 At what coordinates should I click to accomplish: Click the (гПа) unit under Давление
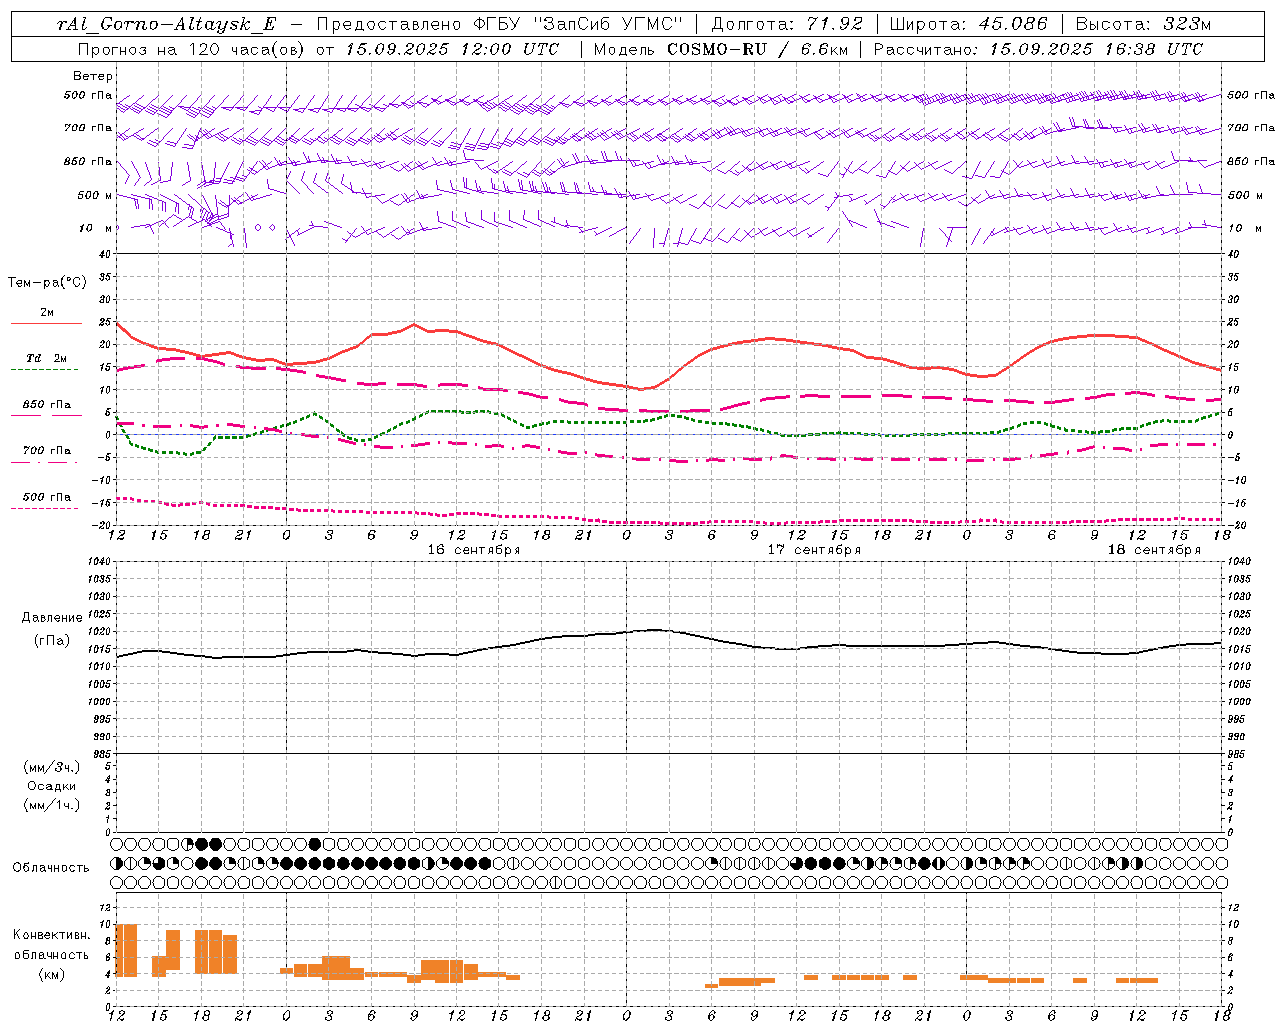click(x=52, y=640)
